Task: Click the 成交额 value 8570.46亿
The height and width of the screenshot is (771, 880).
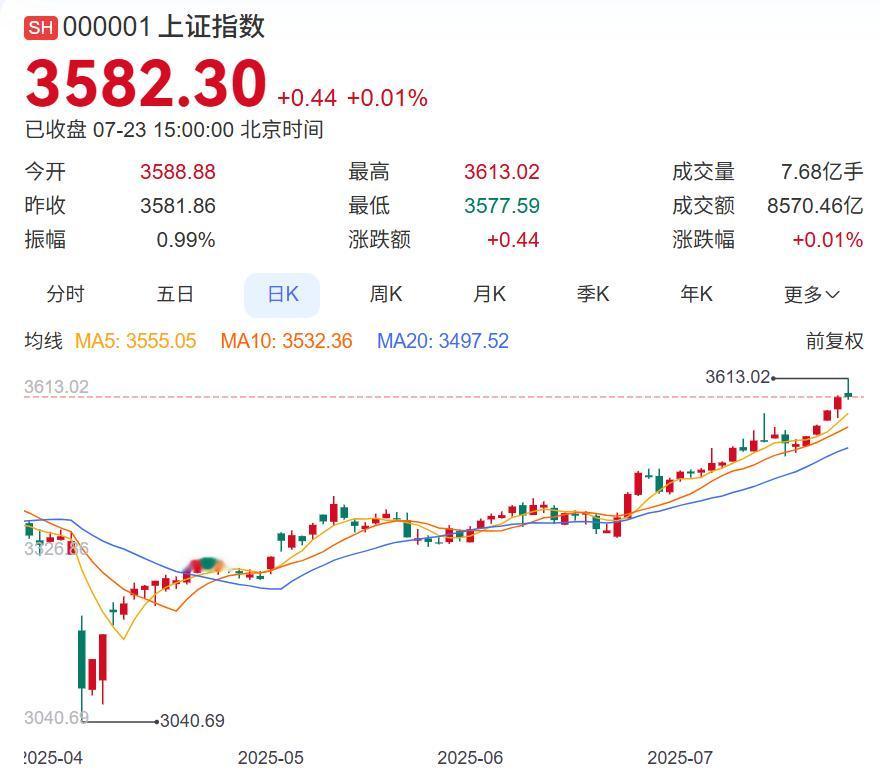Action: coord(815,205)
